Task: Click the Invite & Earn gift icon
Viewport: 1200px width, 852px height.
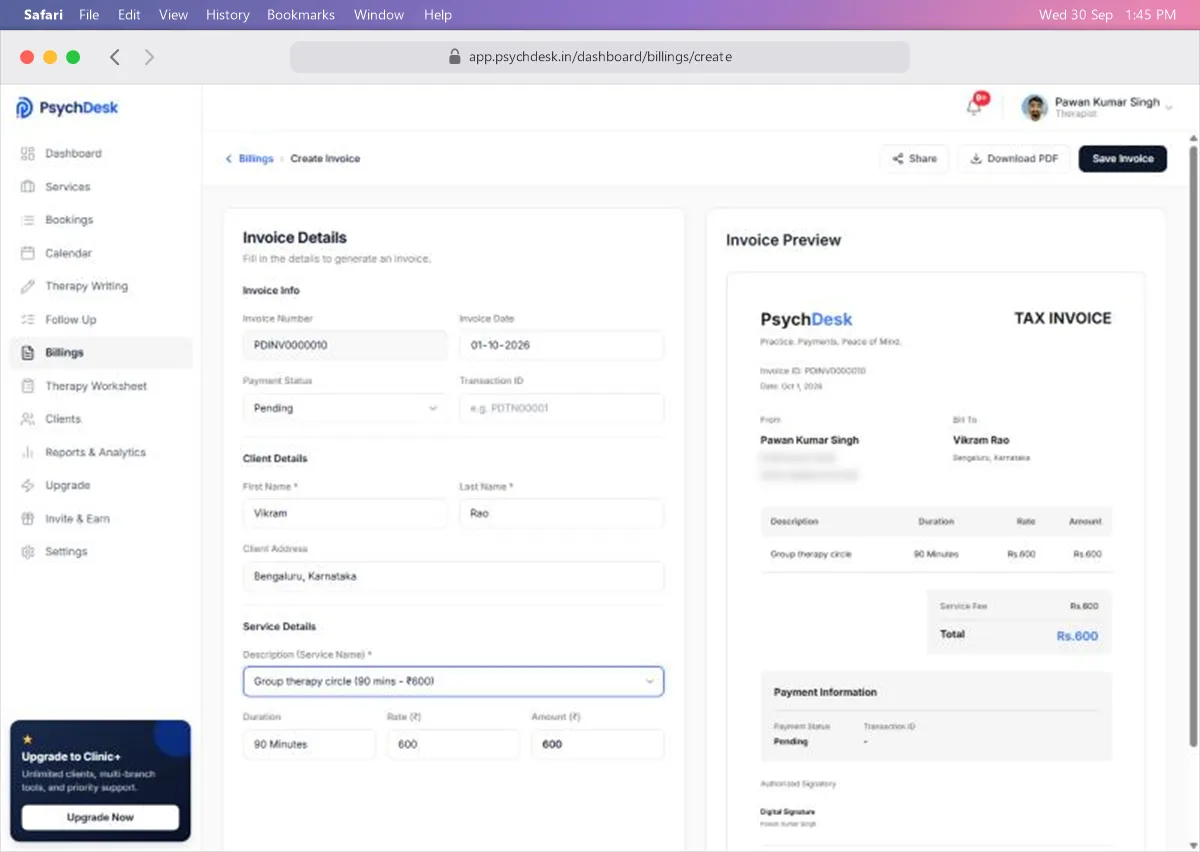Action: click(x=28, y=519)
